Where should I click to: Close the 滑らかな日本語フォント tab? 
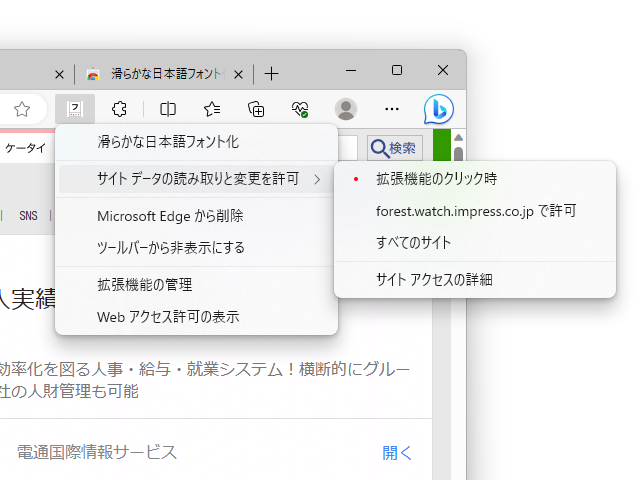[x=238, y=74]
